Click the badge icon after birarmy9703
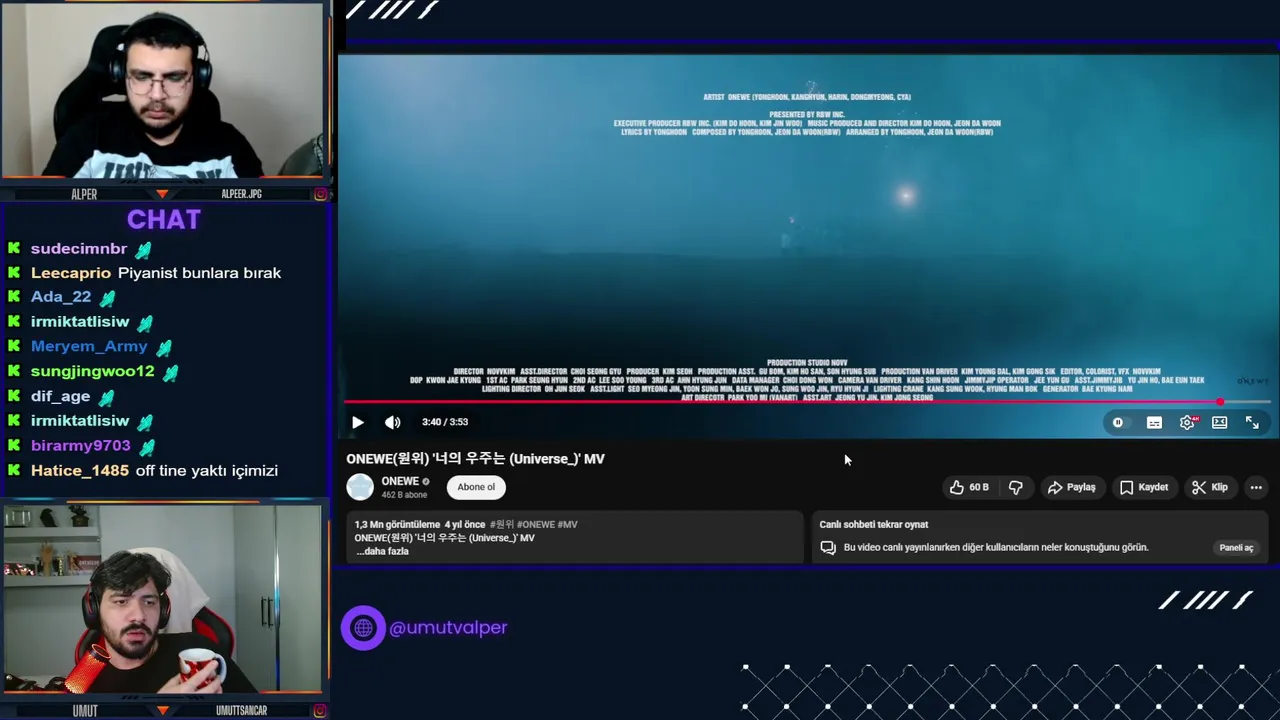Image resolution: width=1280 pixels, height=720 pixels. (147, 446)
